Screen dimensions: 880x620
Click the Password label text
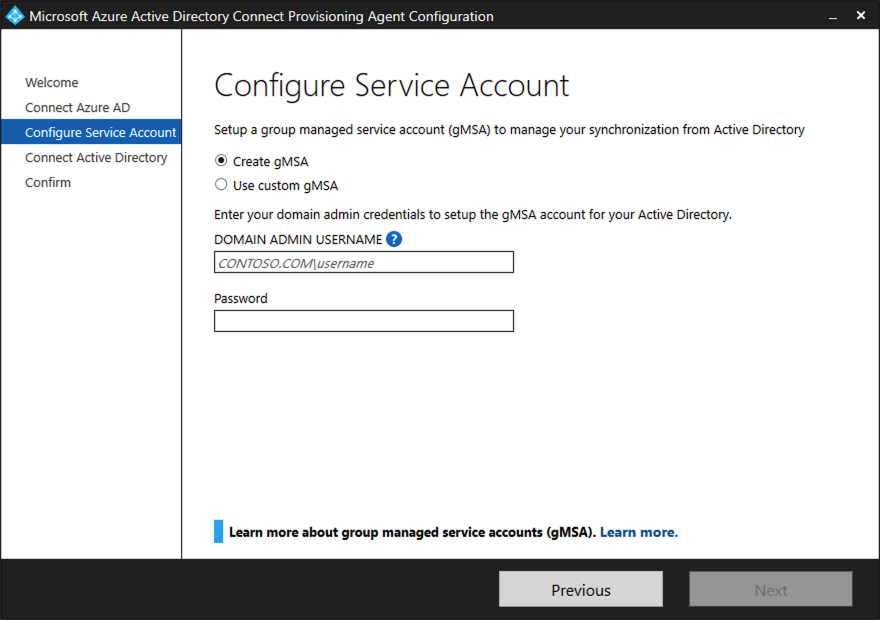click(x=241, y=298)
